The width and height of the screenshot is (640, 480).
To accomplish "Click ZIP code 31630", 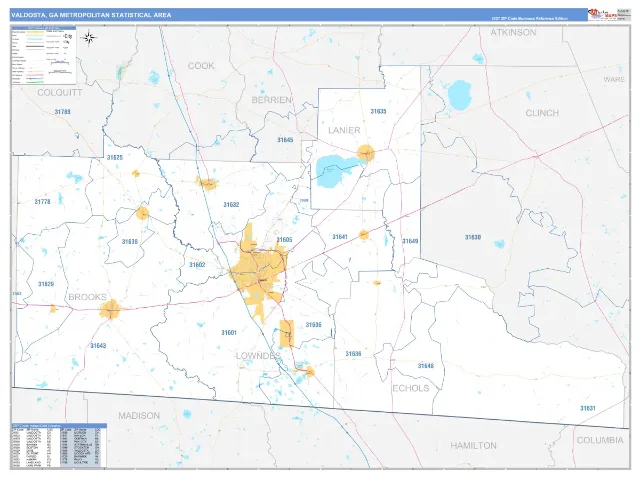I will click(x=473, y=237).
